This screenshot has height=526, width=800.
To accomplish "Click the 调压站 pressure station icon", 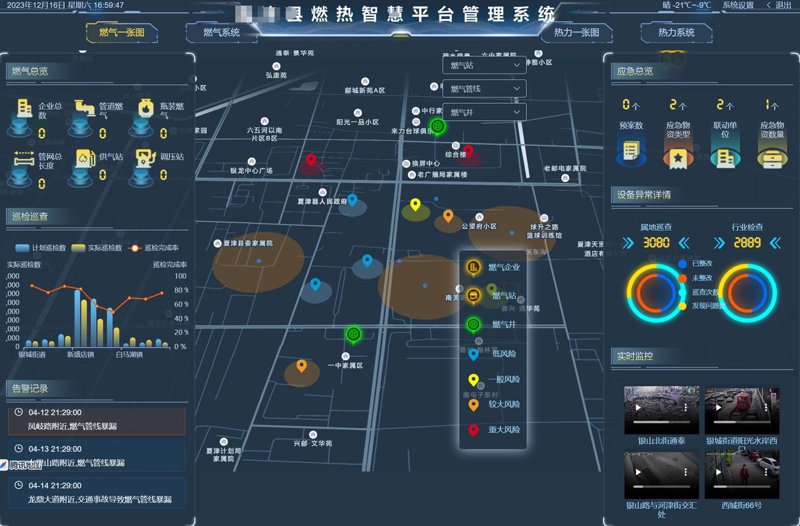I will pyautogui.click(x=145, y=158).
